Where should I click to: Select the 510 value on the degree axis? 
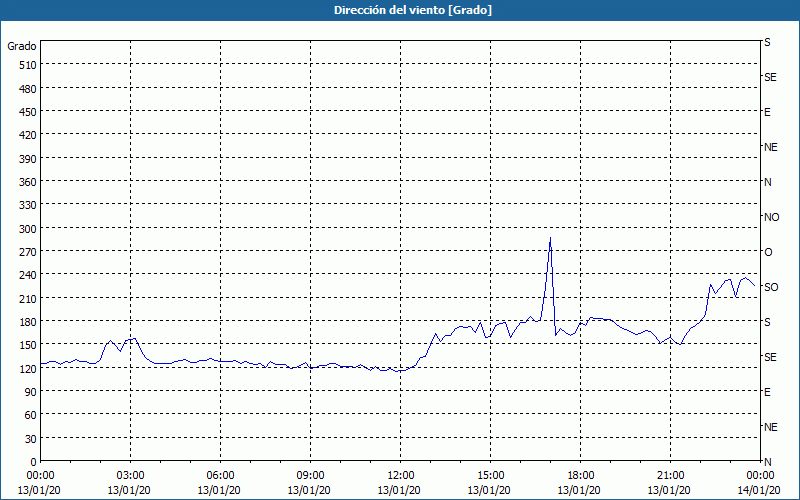(28, 65)
